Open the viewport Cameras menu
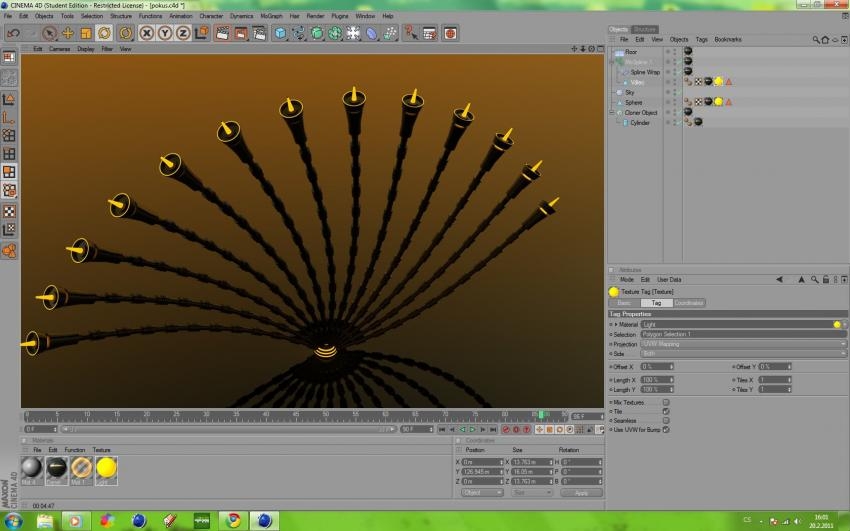This screenshot has width=850, height=531. pyautogui.click(x=60, y=49)
